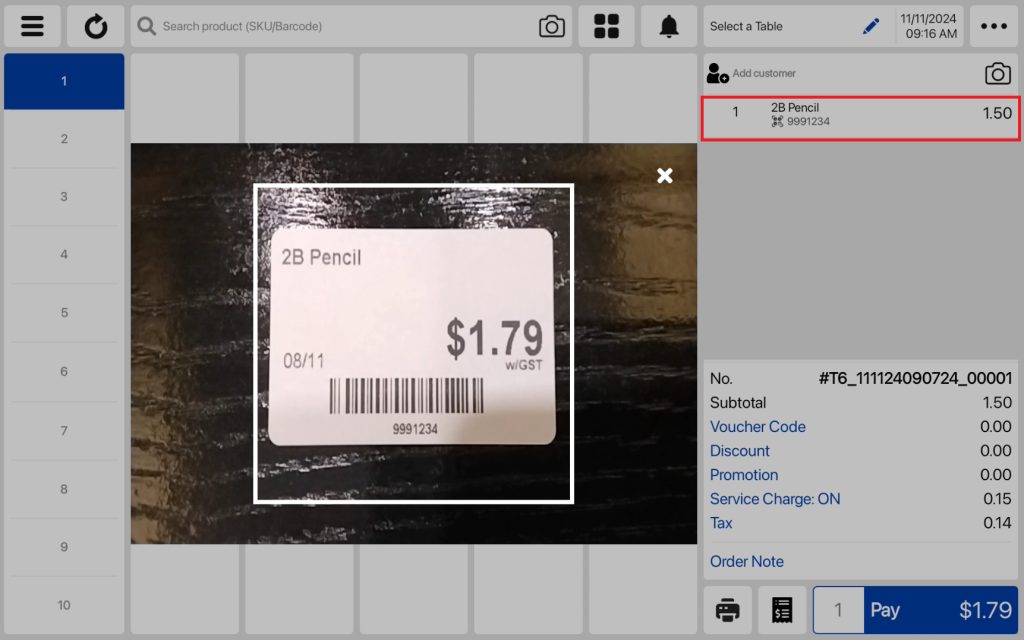Open the notifications bell

coord(668,26)
